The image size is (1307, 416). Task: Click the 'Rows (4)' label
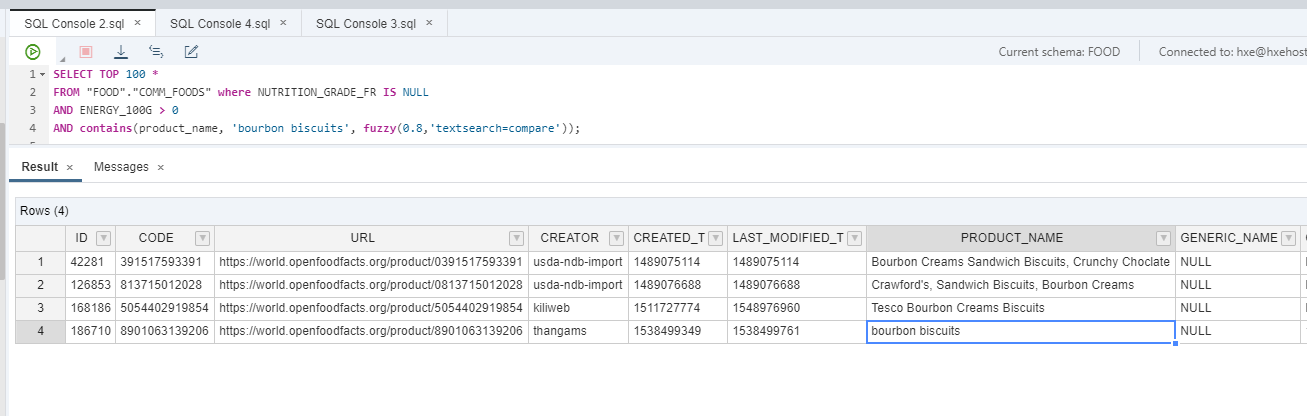pyautogui.click(x=44, y=211)
